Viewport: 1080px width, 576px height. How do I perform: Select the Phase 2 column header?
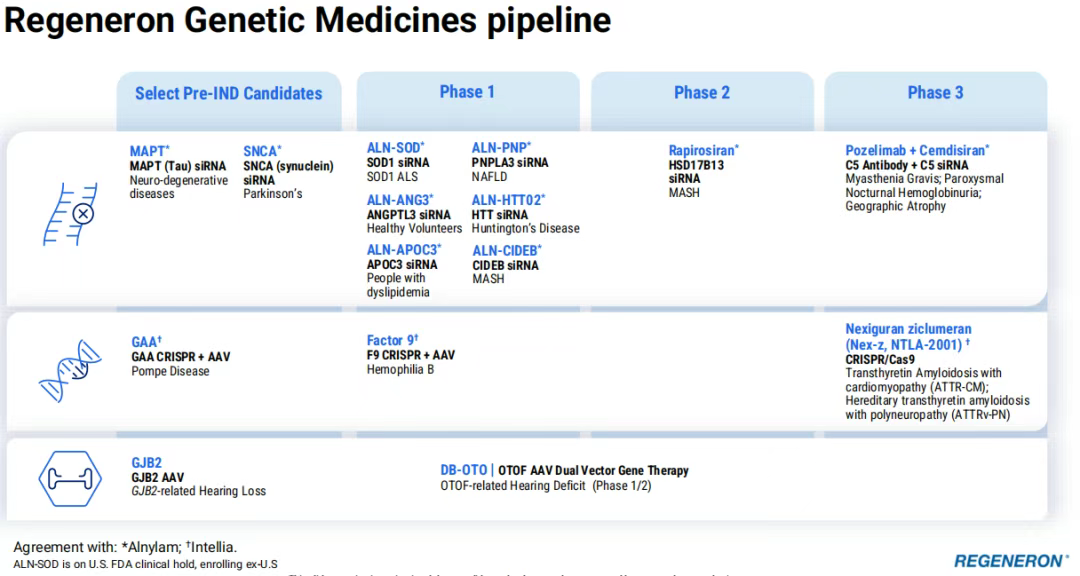pyautogui.click(x=701, y=93)
